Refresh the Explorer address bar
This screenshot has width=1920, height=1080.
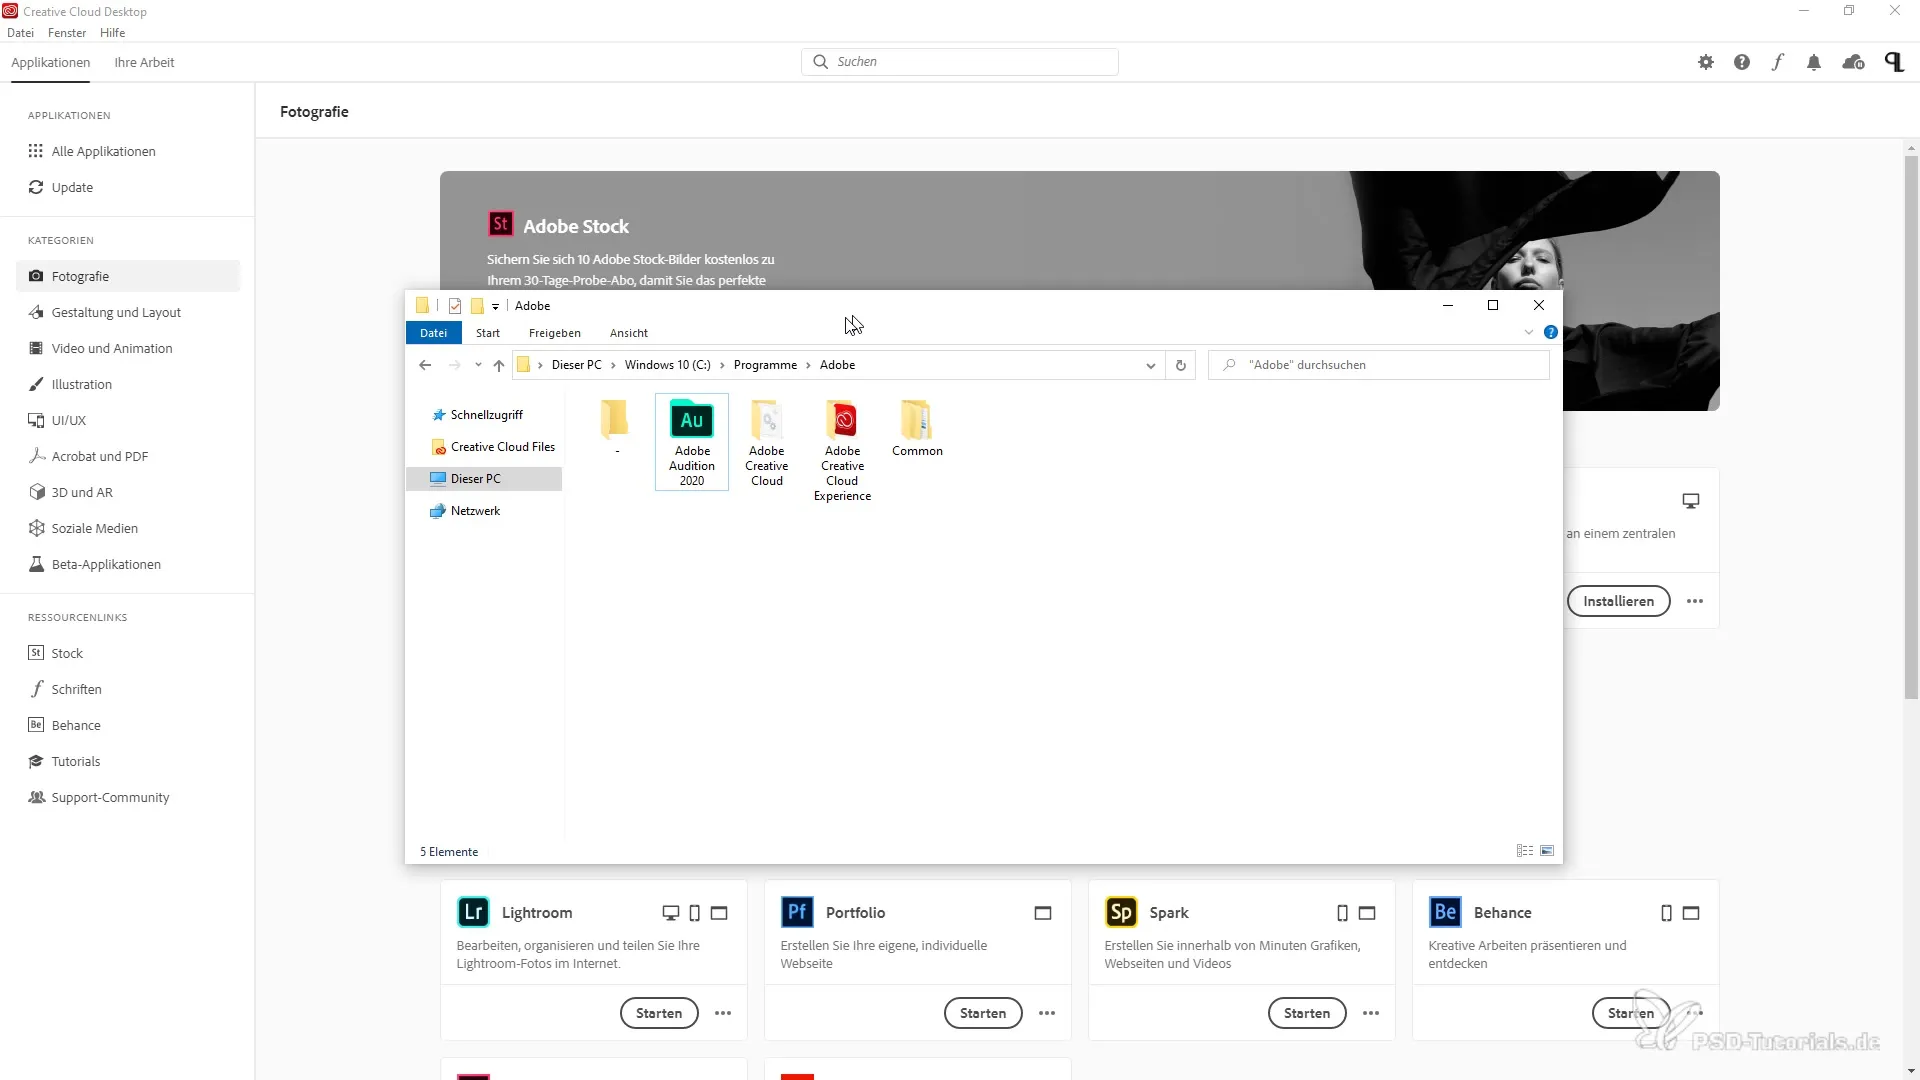(1181, 365)
